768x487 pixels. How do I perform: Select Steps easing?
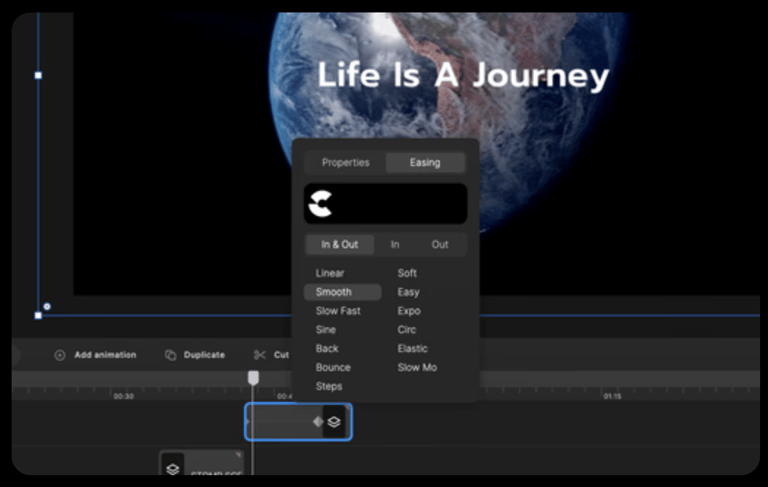point(329,387)
